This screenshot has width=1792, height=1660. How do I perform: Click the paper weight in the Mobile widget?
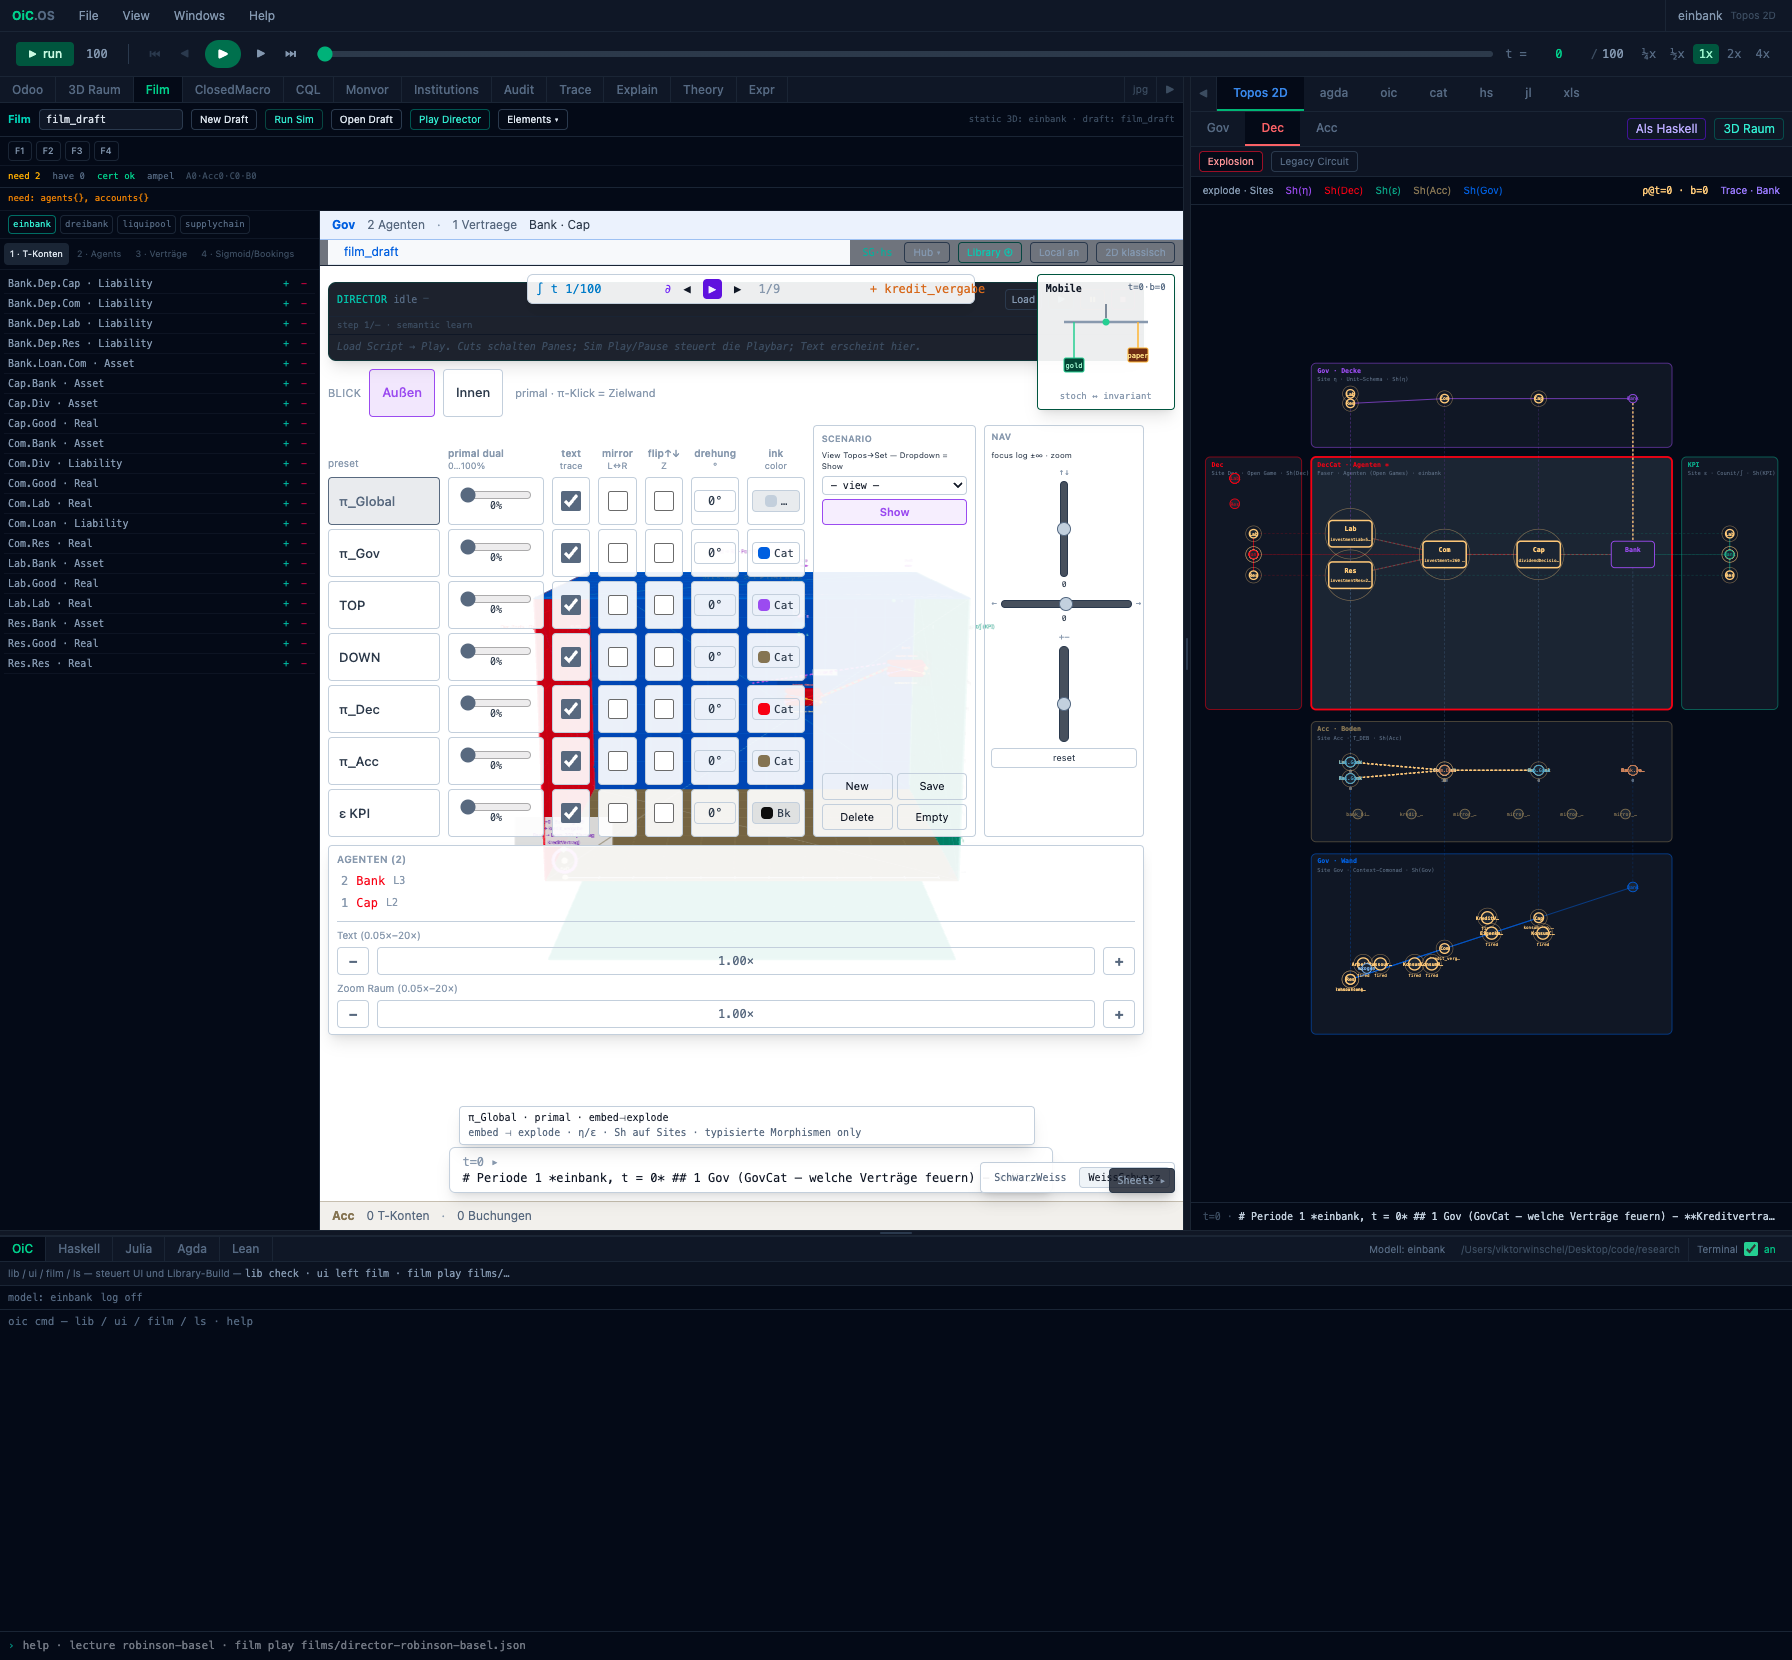coord(1138,355)
